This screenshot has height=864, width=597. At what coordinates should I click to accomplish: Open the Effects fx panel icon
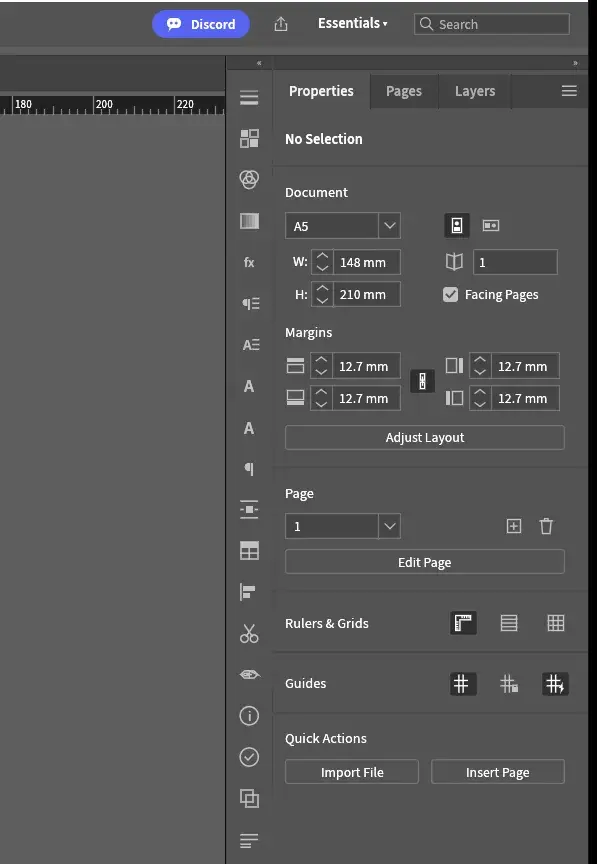point(249,262)
